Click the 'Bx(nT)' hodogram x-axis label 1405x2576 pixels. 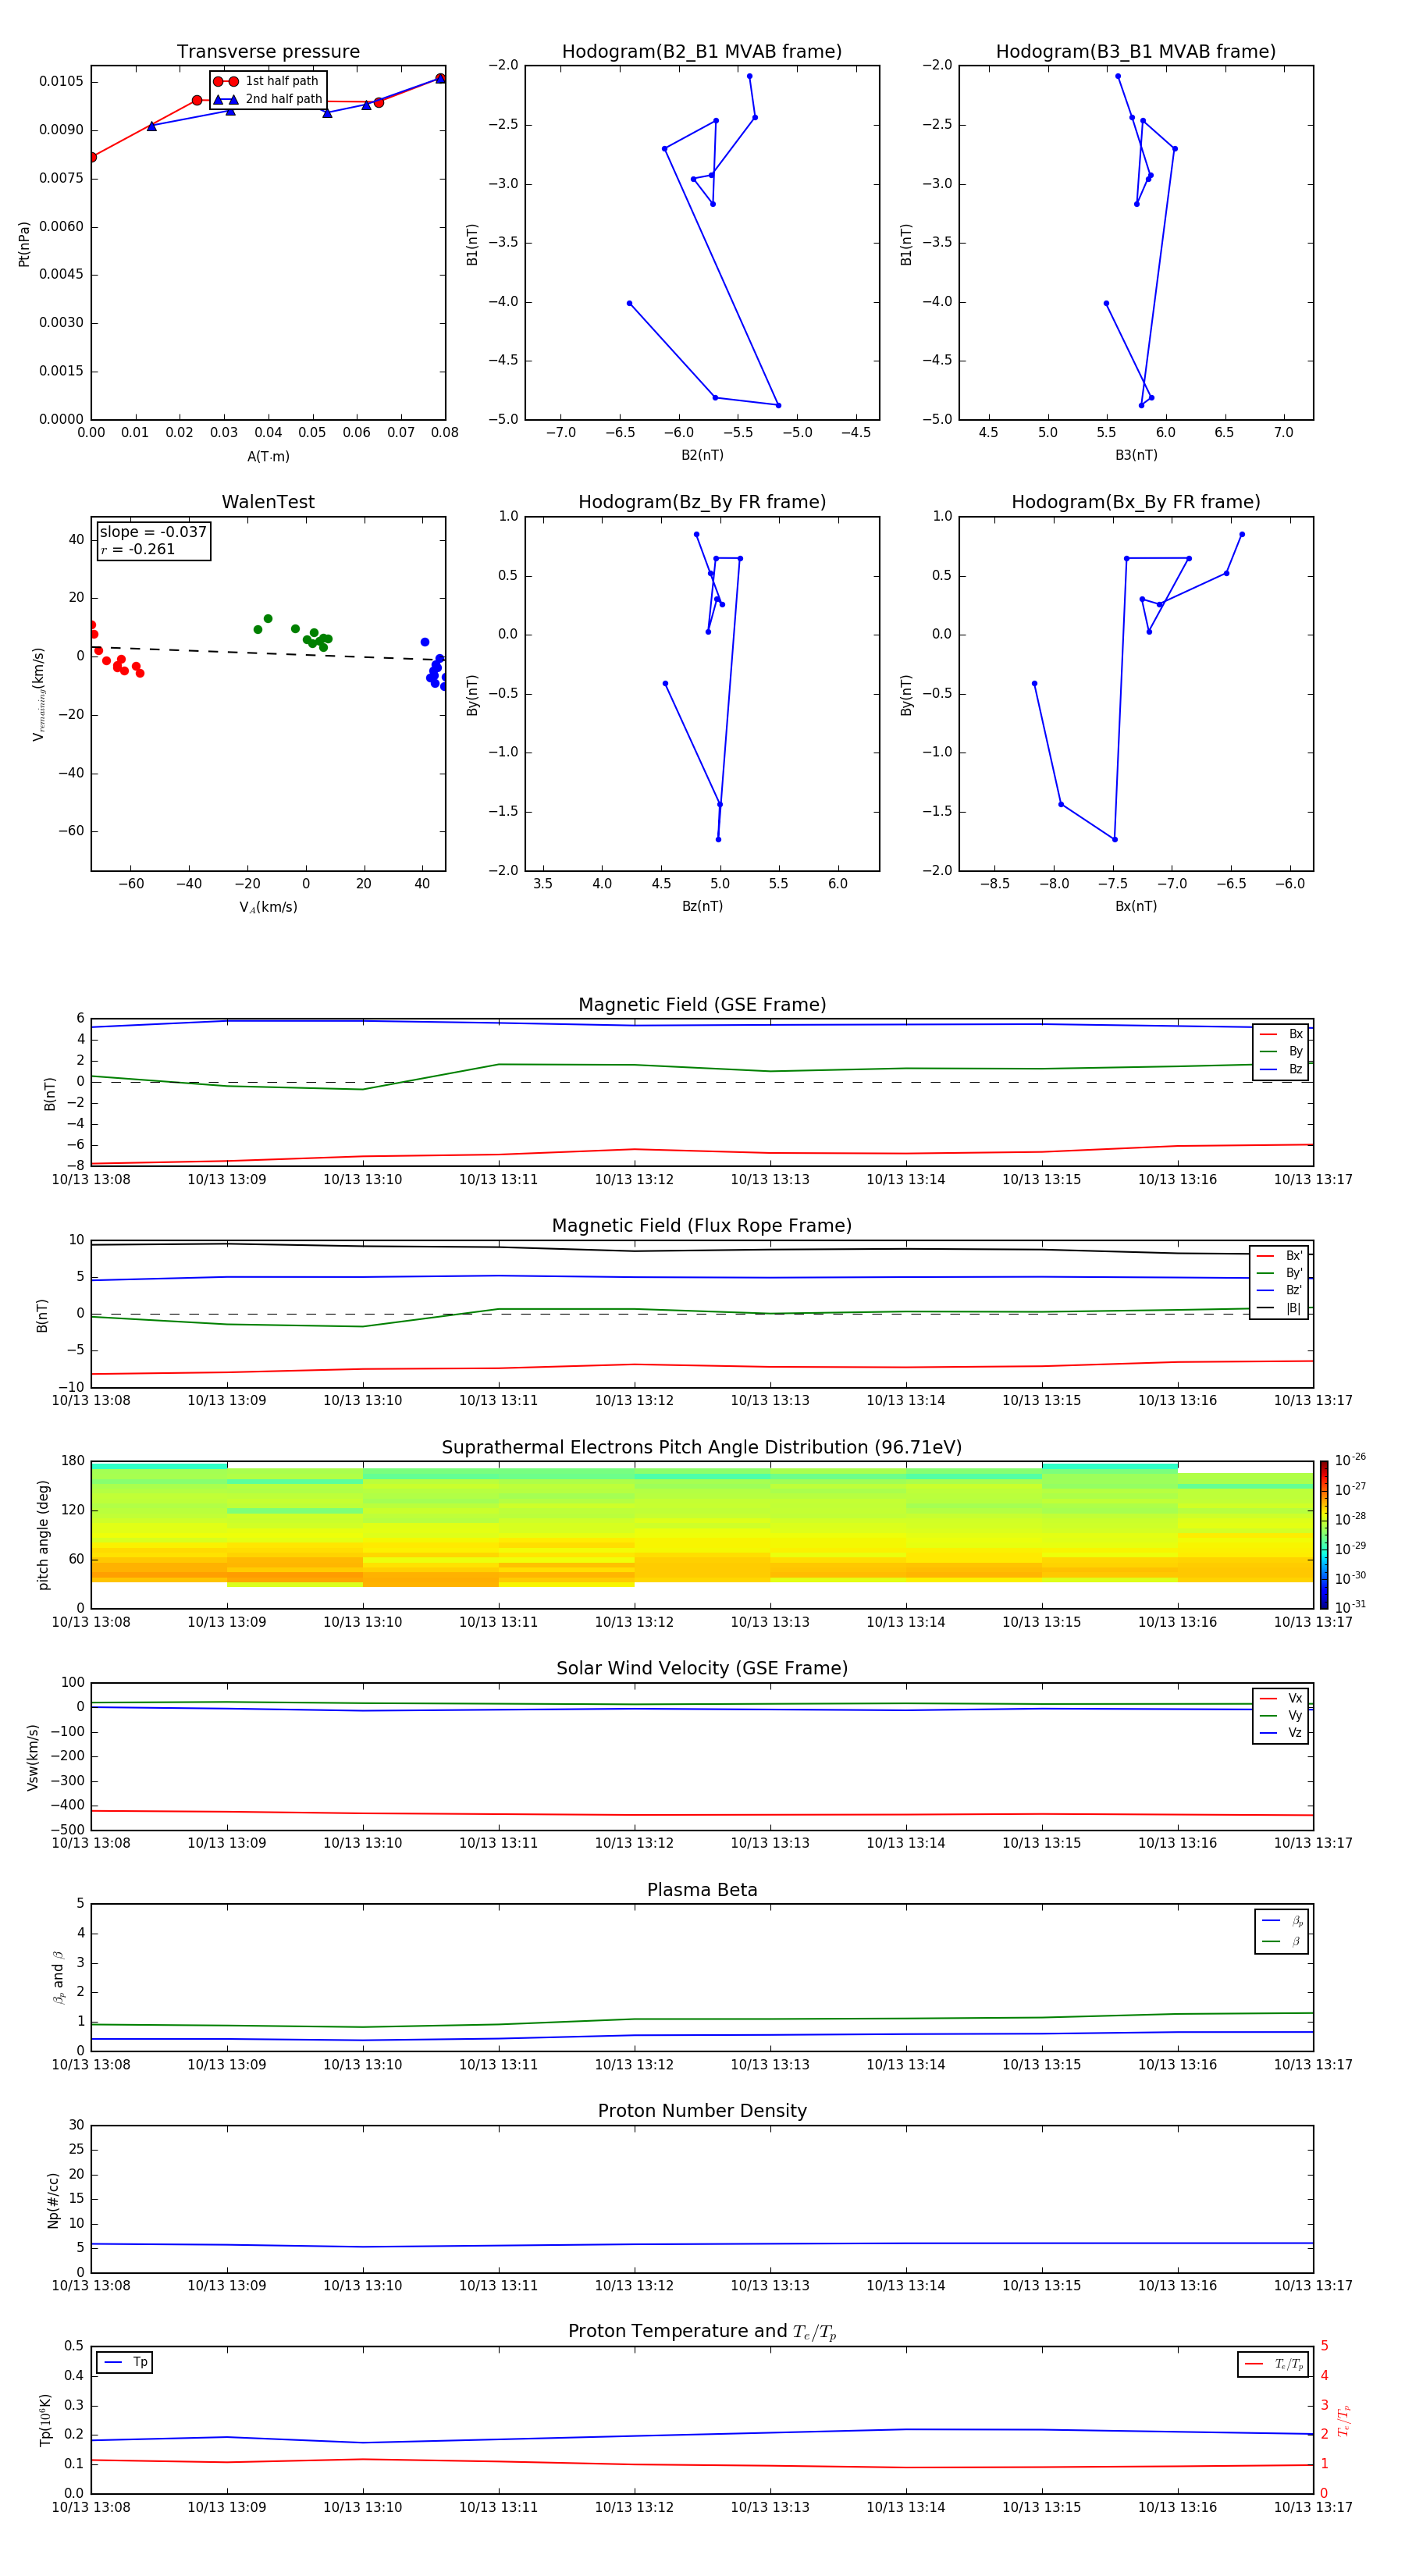pyautogui.click(x=1135, y=906)
